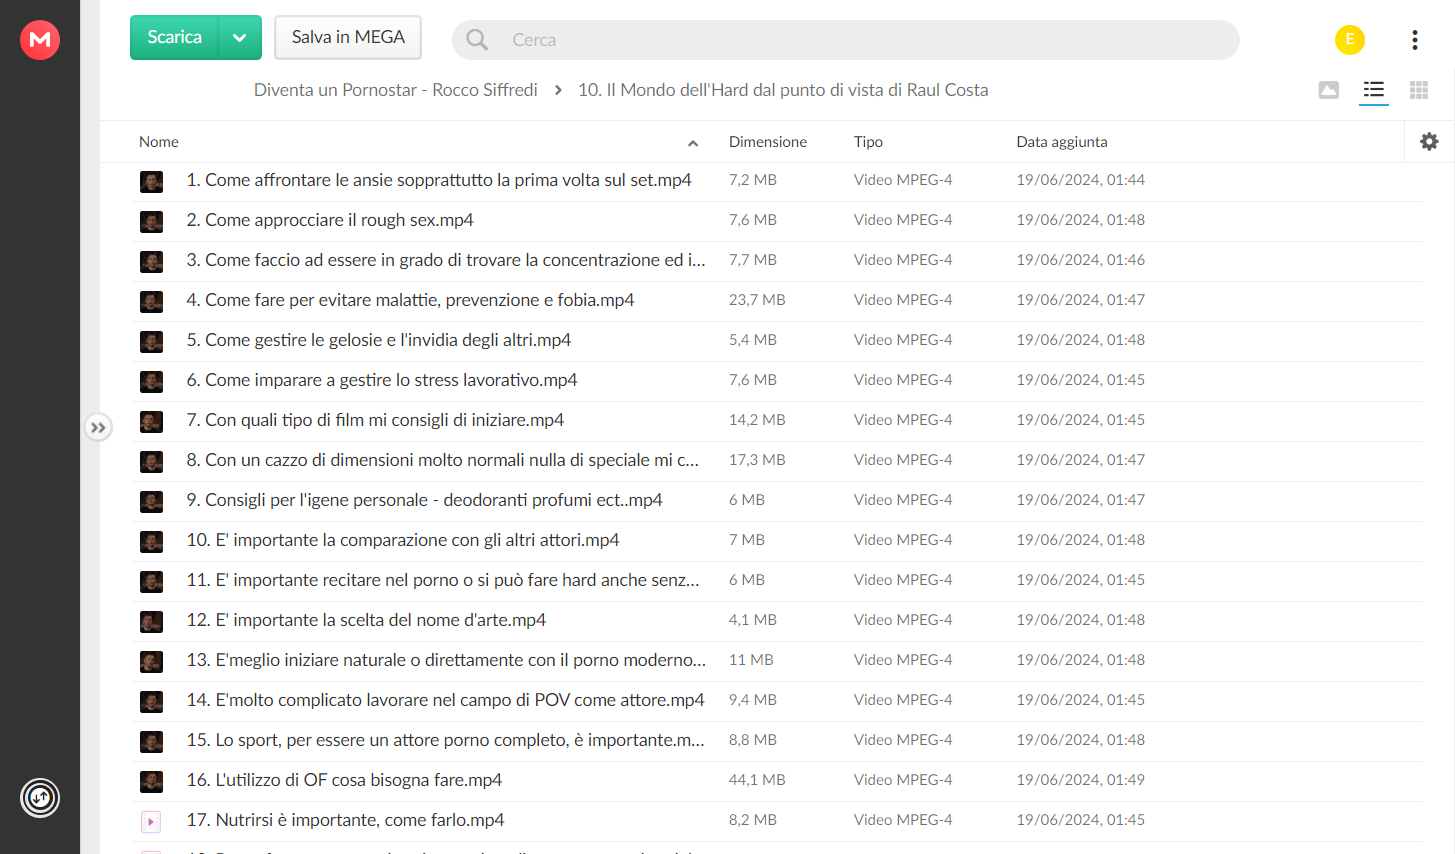
Task: Switch to list view layout
Action: pos(1374,91)
